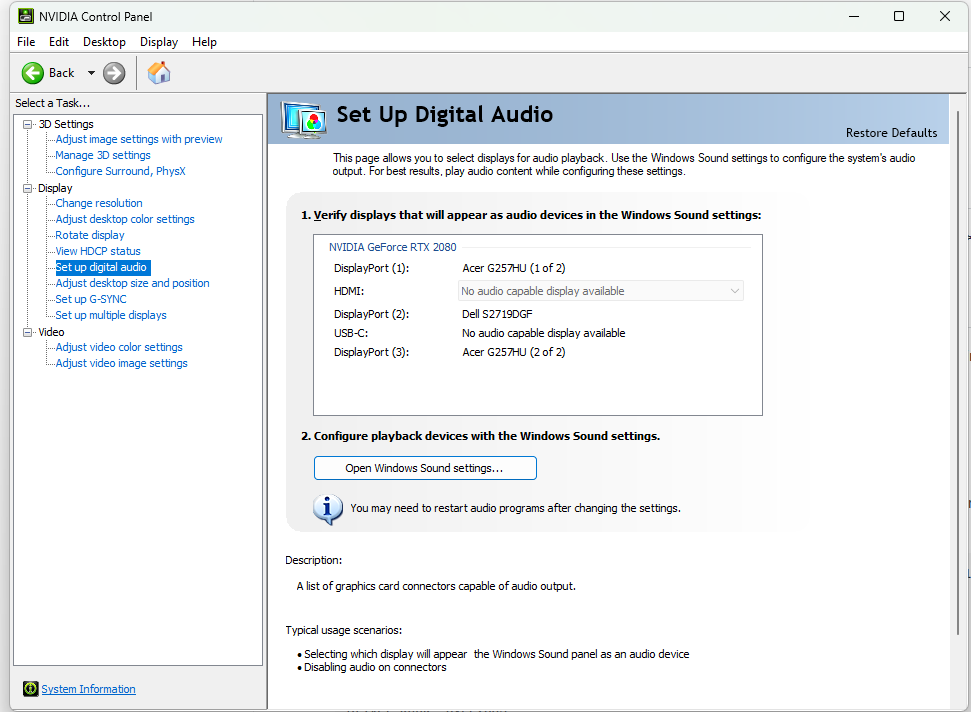Click Open Windows Sound settings button
The width and height of the screenshot is (971, 712).
(x=425, y=468)
